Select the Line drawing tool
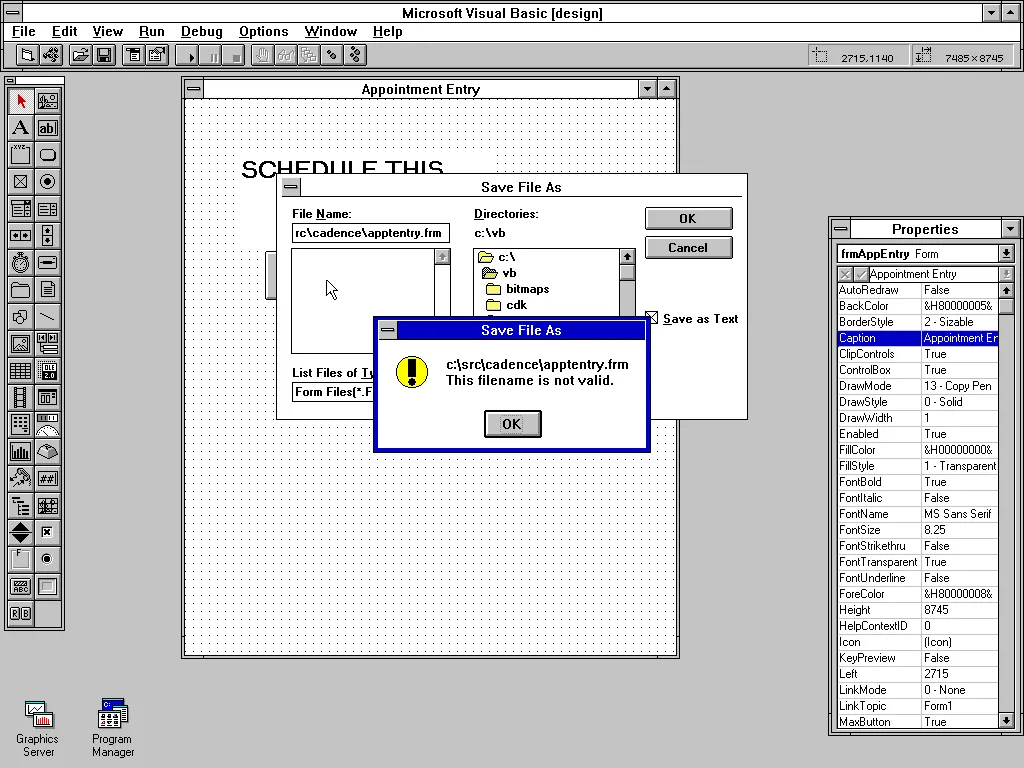The height and width of the screenshot is (768, 1024). point(47,316)
